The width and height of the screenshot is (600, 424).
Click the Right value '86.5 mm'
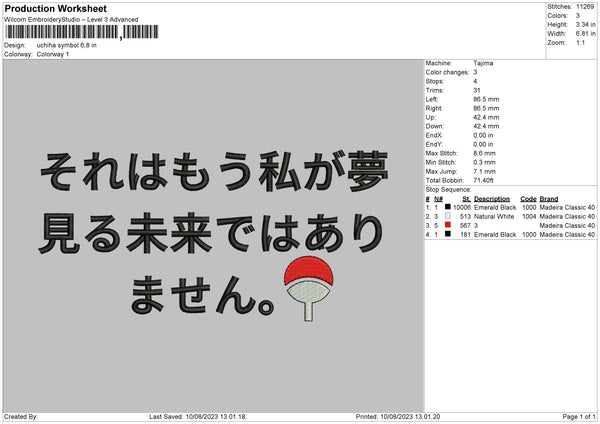[x=486, y=108]
